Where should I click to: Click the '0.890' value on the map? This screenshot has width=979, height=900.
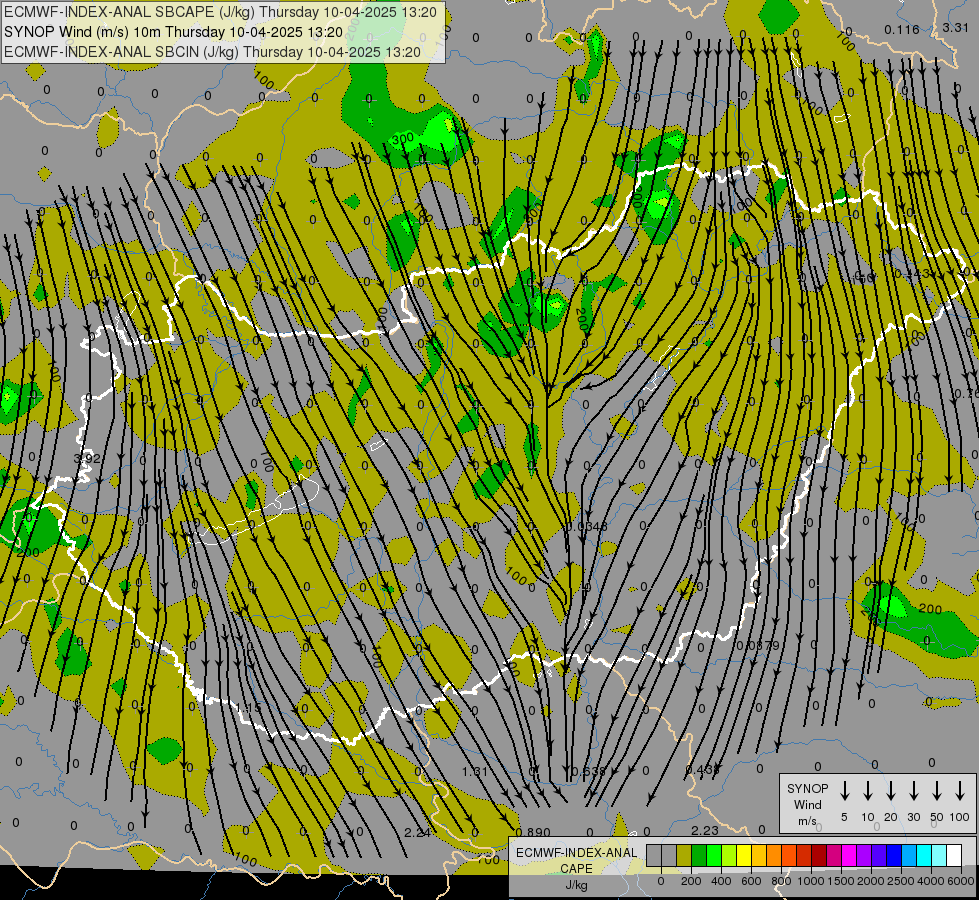(534, 833)
